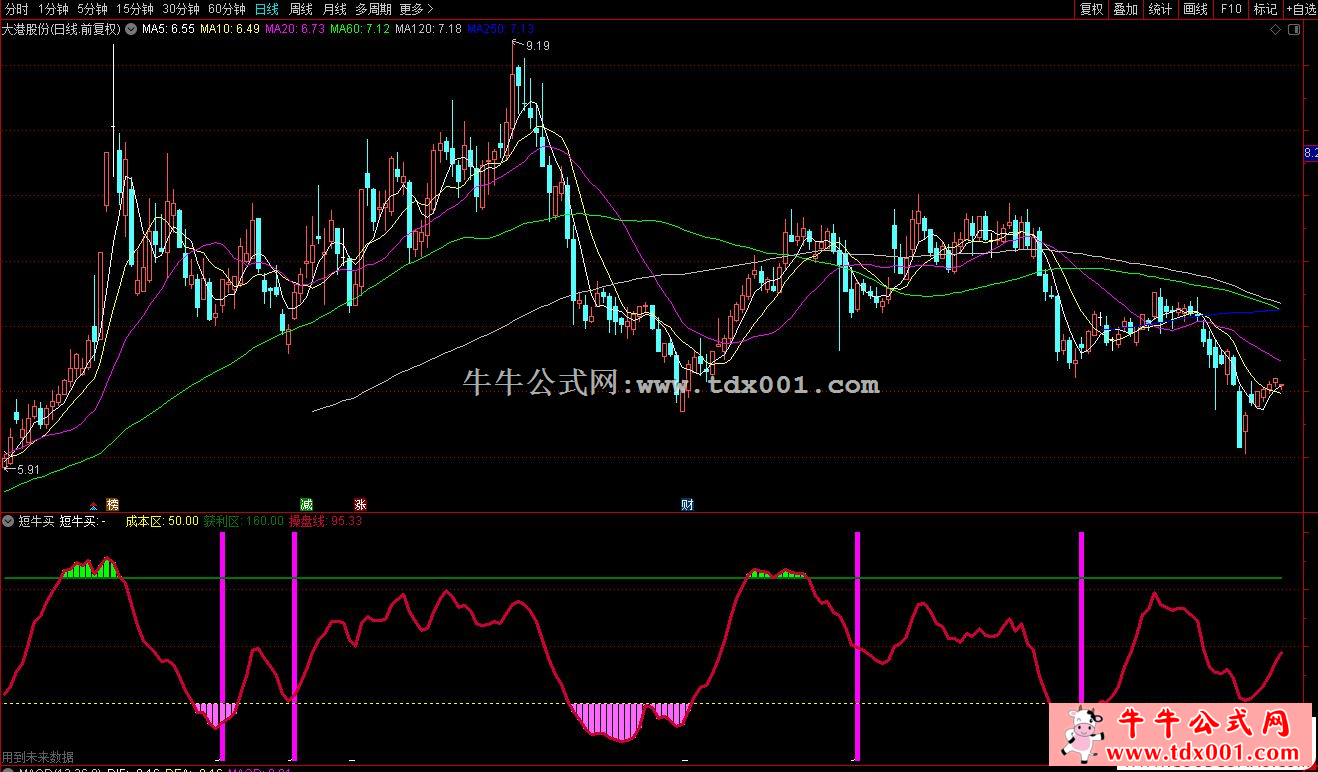Image resolution: width=1318 pixels, height=772 pixels.
Task: Switch to the 60分钟 period tab
Action: click(x=227, y=9)
